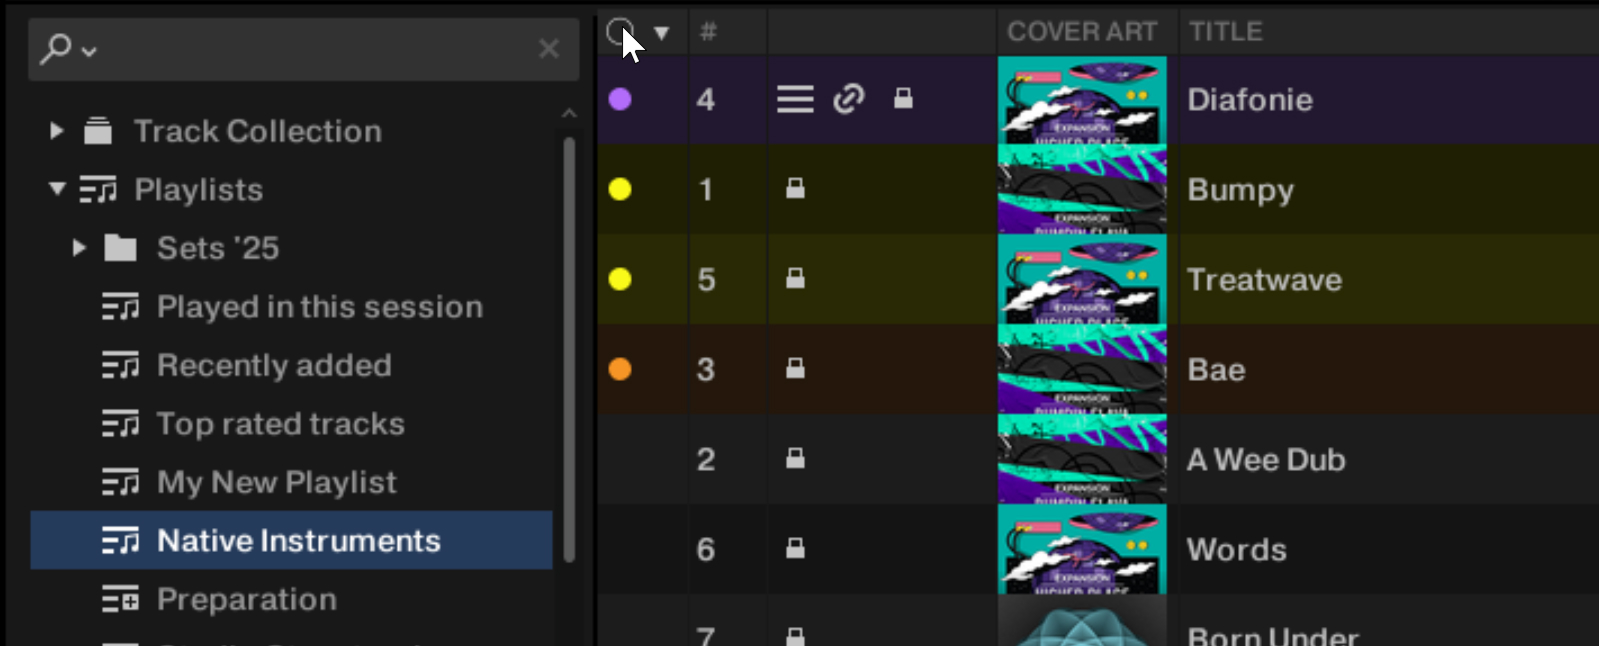Viewport: 1599px width, 646px height.
Task: Select the Track Collection tree item
Action: click(x=258, y=131)
